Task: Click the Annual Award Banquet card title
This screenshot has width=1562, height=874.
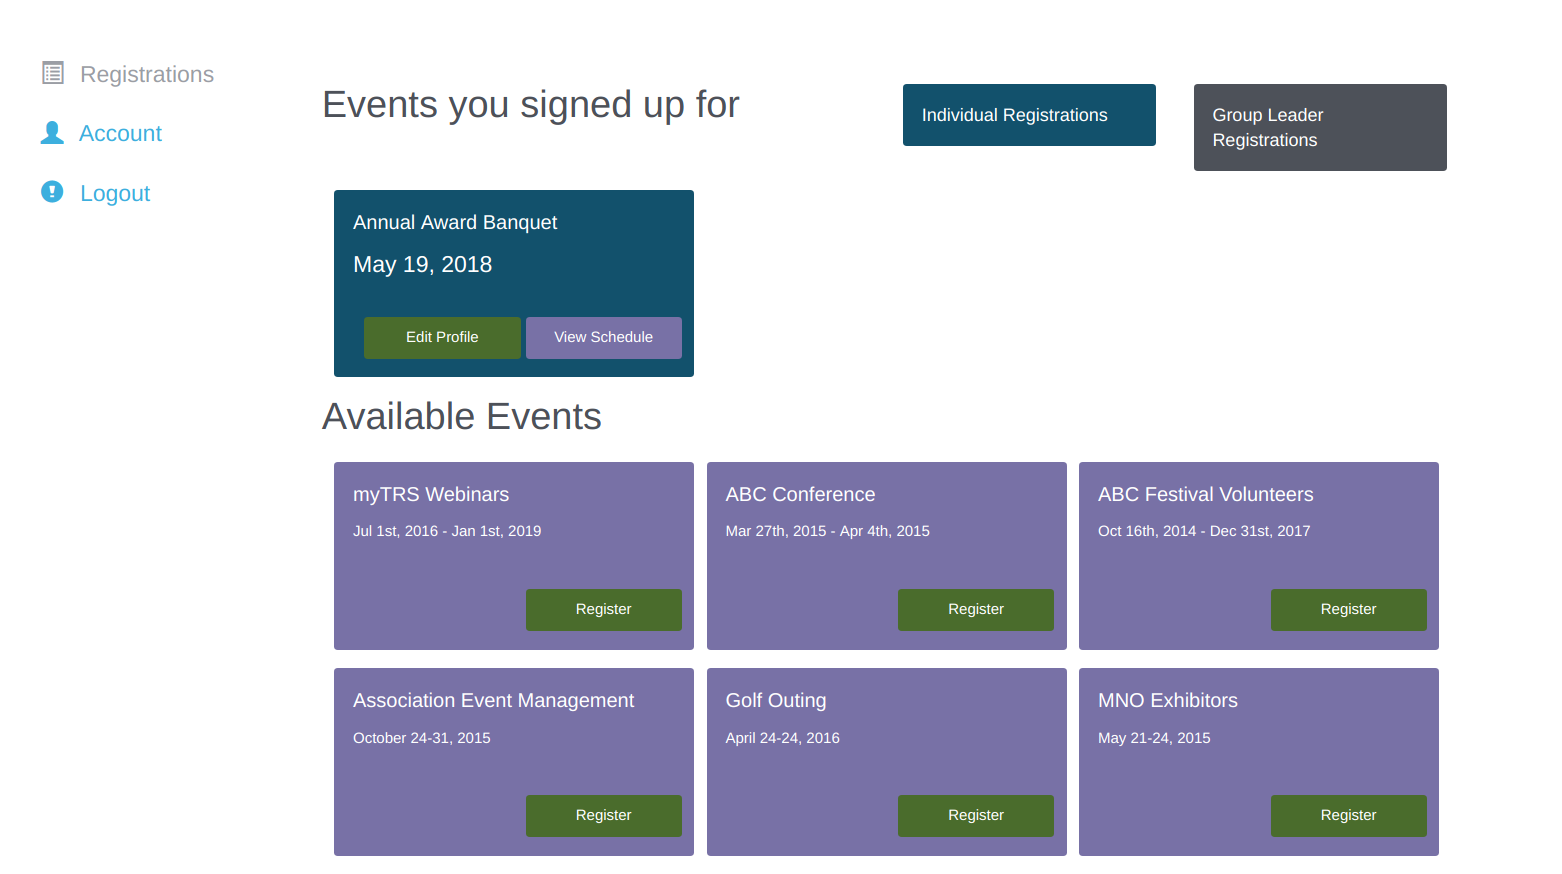Action: (x=455, y=223)
